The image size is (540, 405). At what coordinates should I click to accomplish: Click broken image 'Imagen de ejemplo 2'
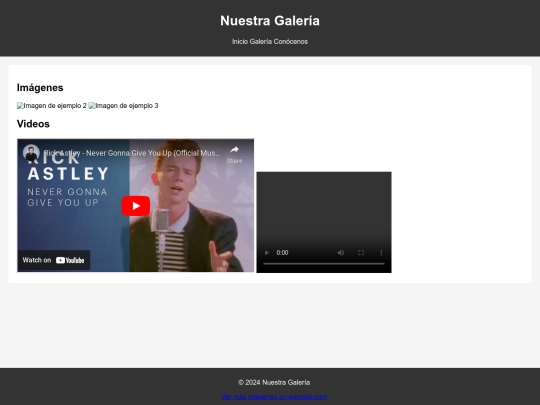pyautogui.click(x=52, y=106)
